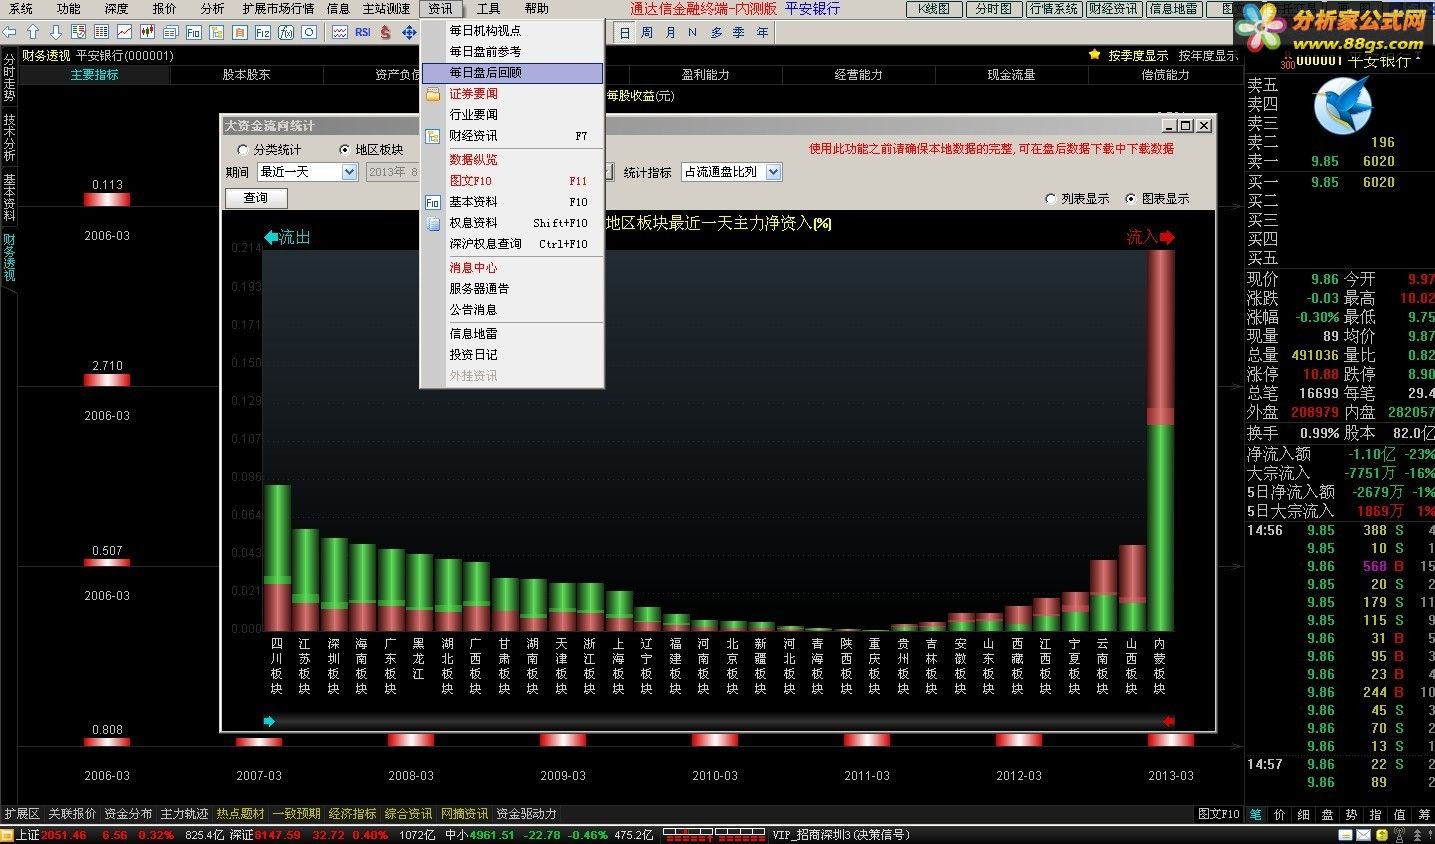Click the red grid table toolbar icon
1435x844 pixels.
(x=101, y=32)
